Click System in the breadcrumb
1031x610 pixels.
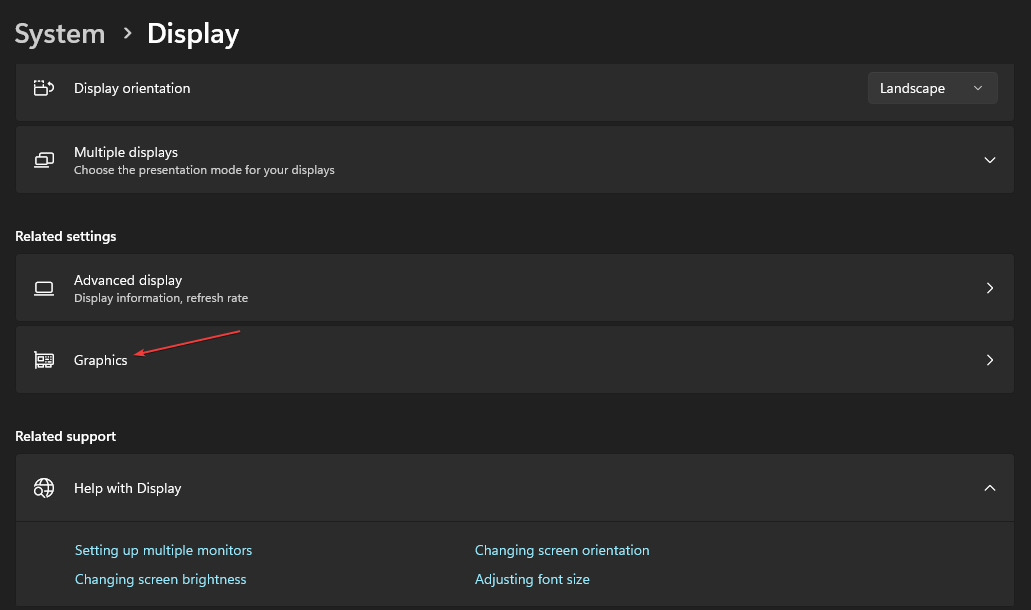(x=59, y=33)
